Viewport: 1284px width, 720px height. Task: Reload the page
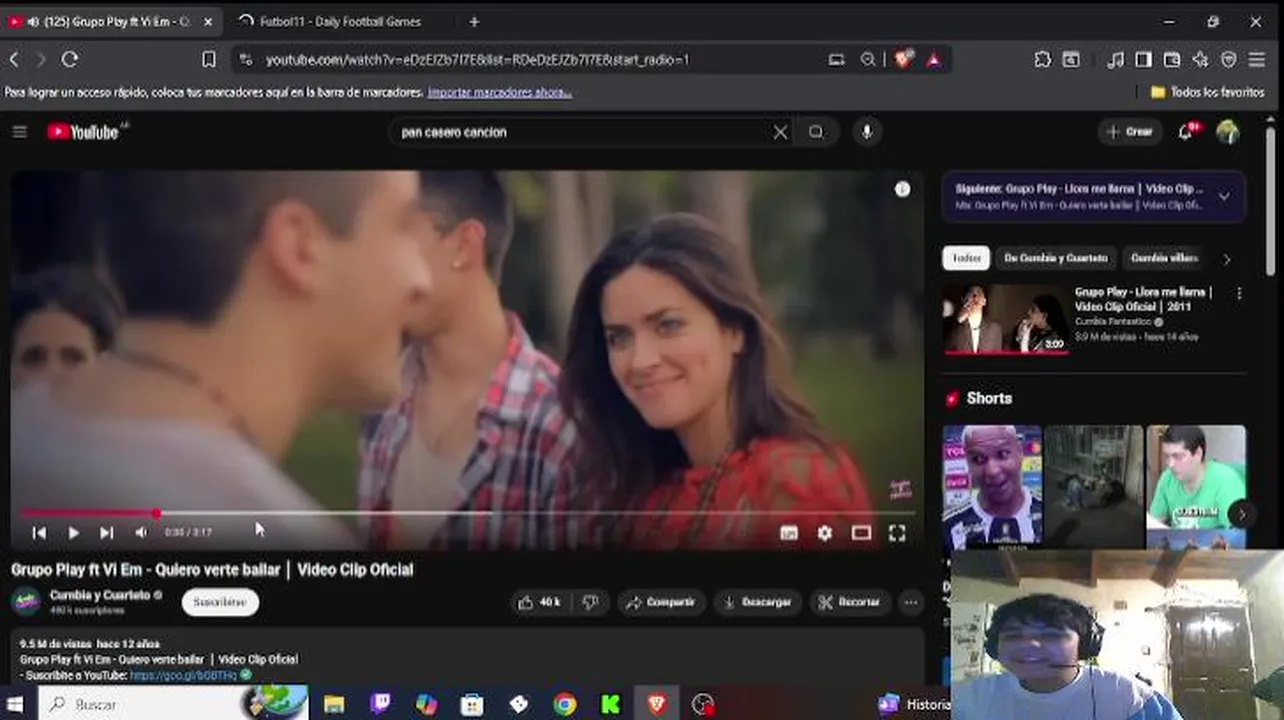[x=69, y=60]
